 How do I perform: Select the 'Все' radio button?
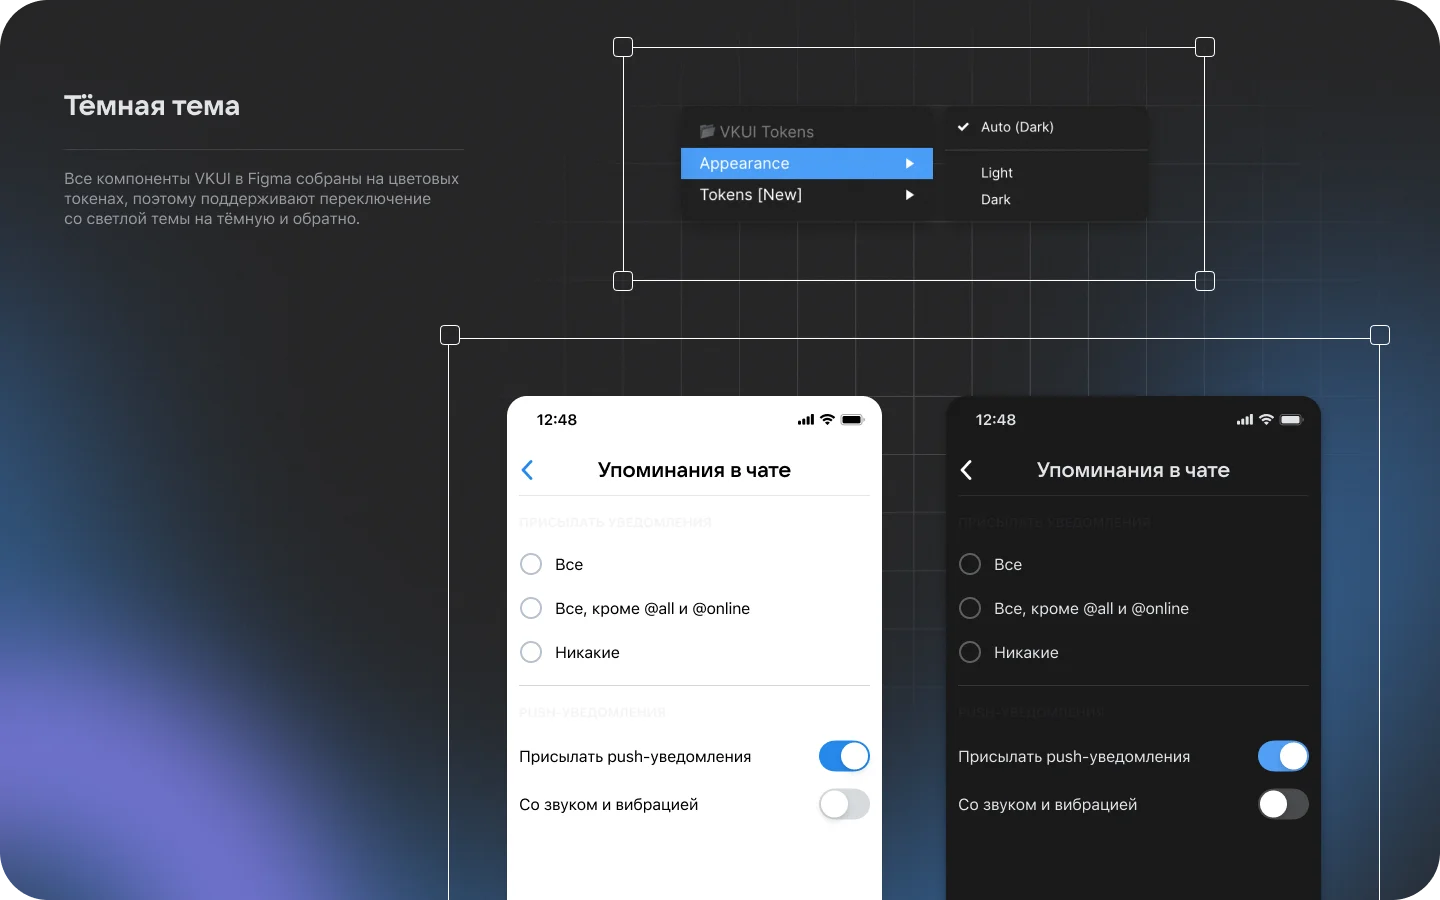tap(531, 564)
